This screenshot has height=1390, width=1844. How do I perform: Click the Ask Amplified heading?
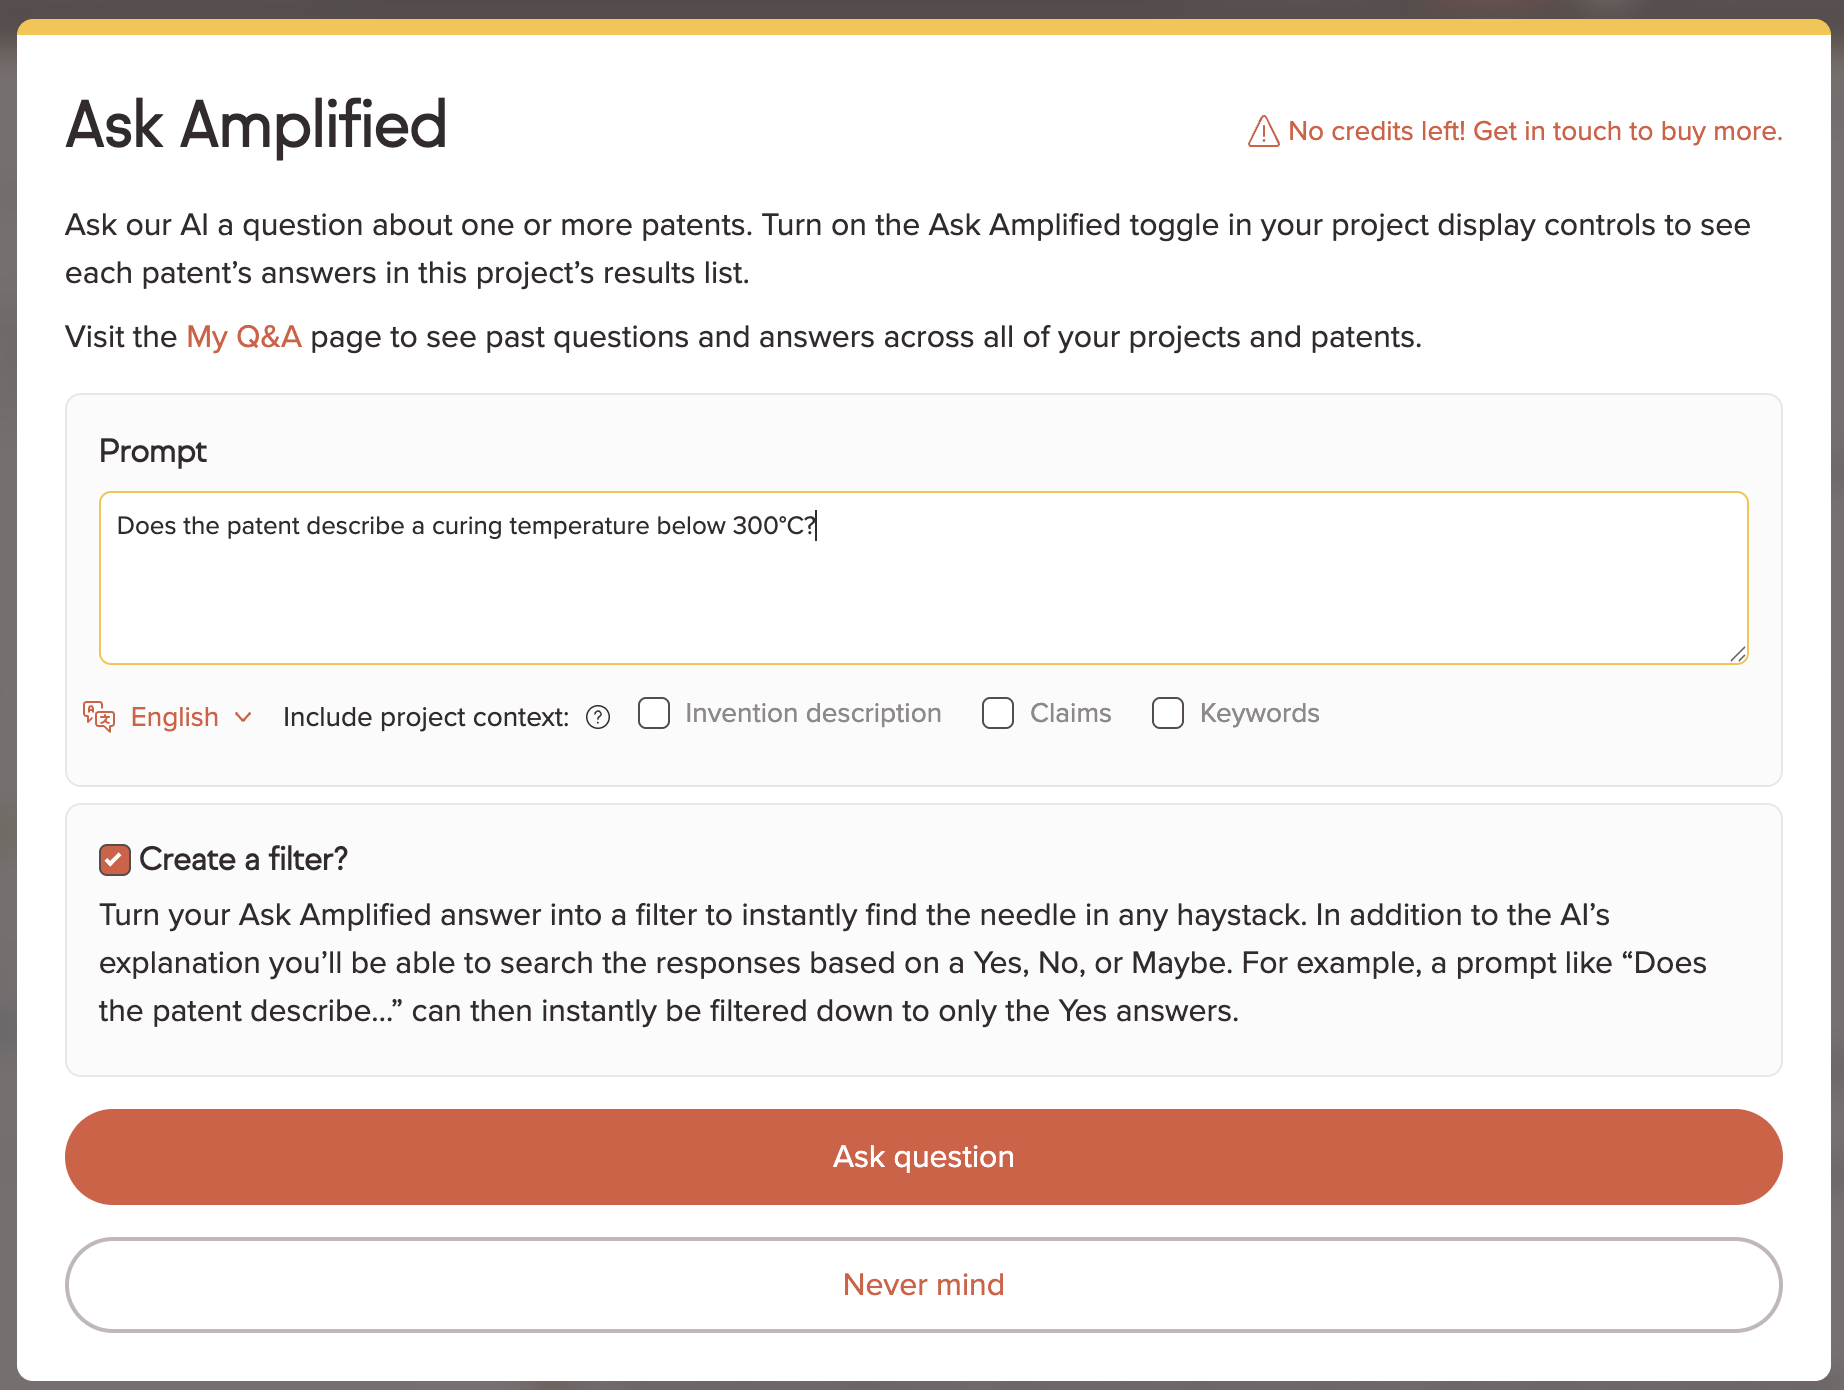point(256,125)
